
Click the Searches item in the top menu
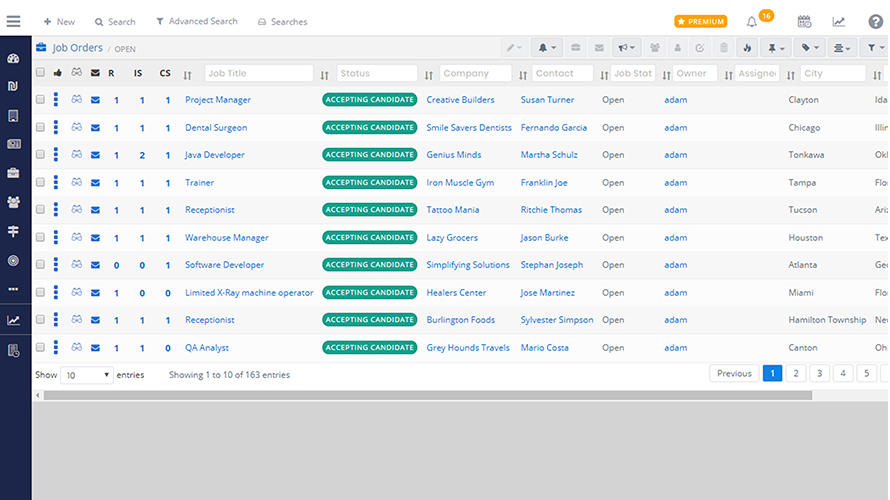pyautogui.click(x=283, y=21)
